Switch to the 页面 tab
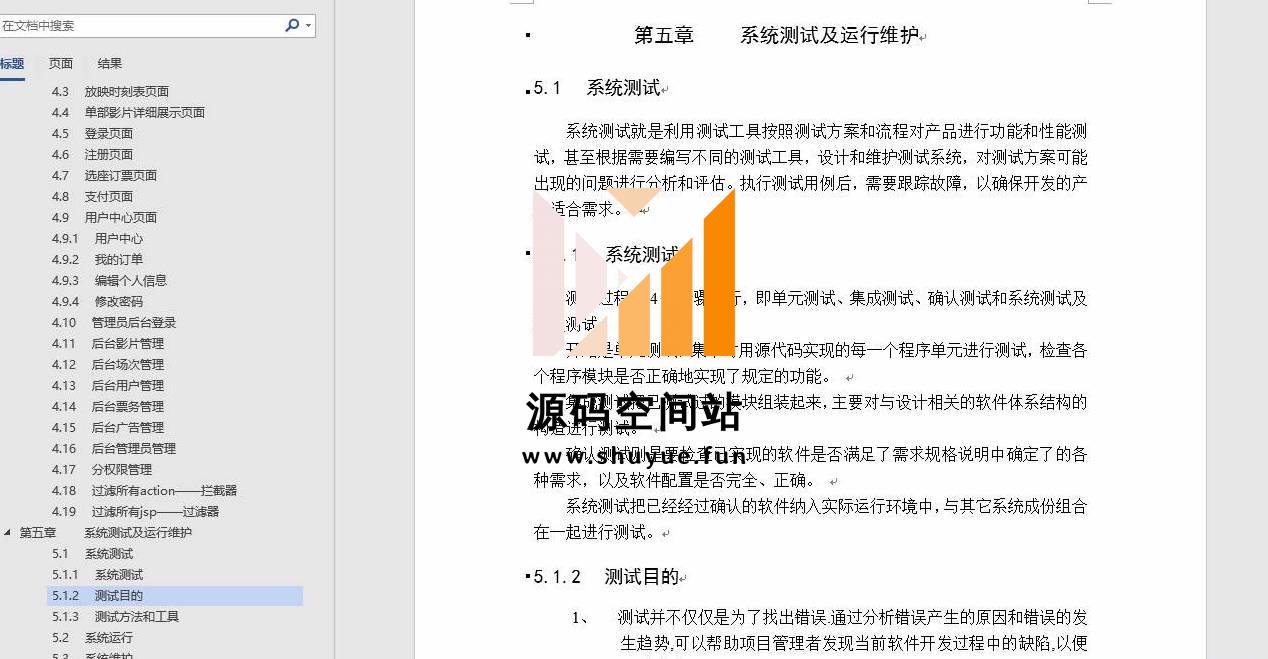Image resolution: width=1268 pixels, height=659 pixels. coord(61,64)
